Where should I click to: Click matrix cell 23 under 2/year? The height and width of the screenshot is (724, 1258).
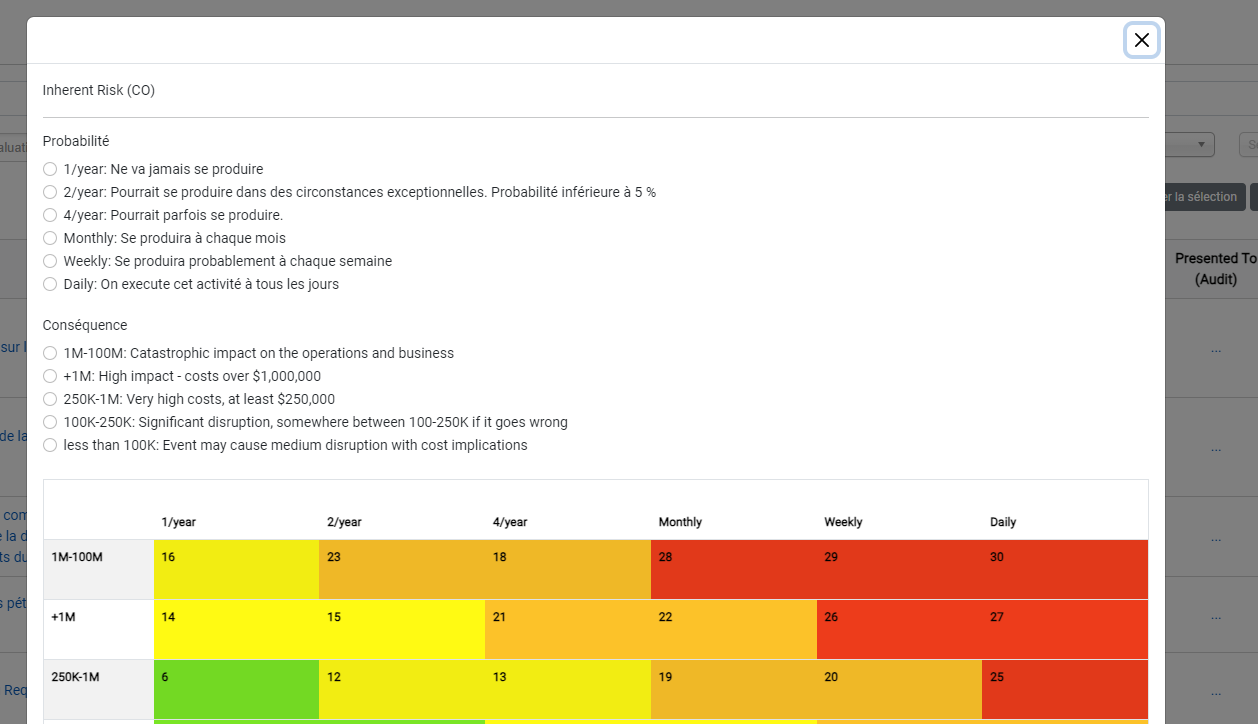[x=402, y=569]
